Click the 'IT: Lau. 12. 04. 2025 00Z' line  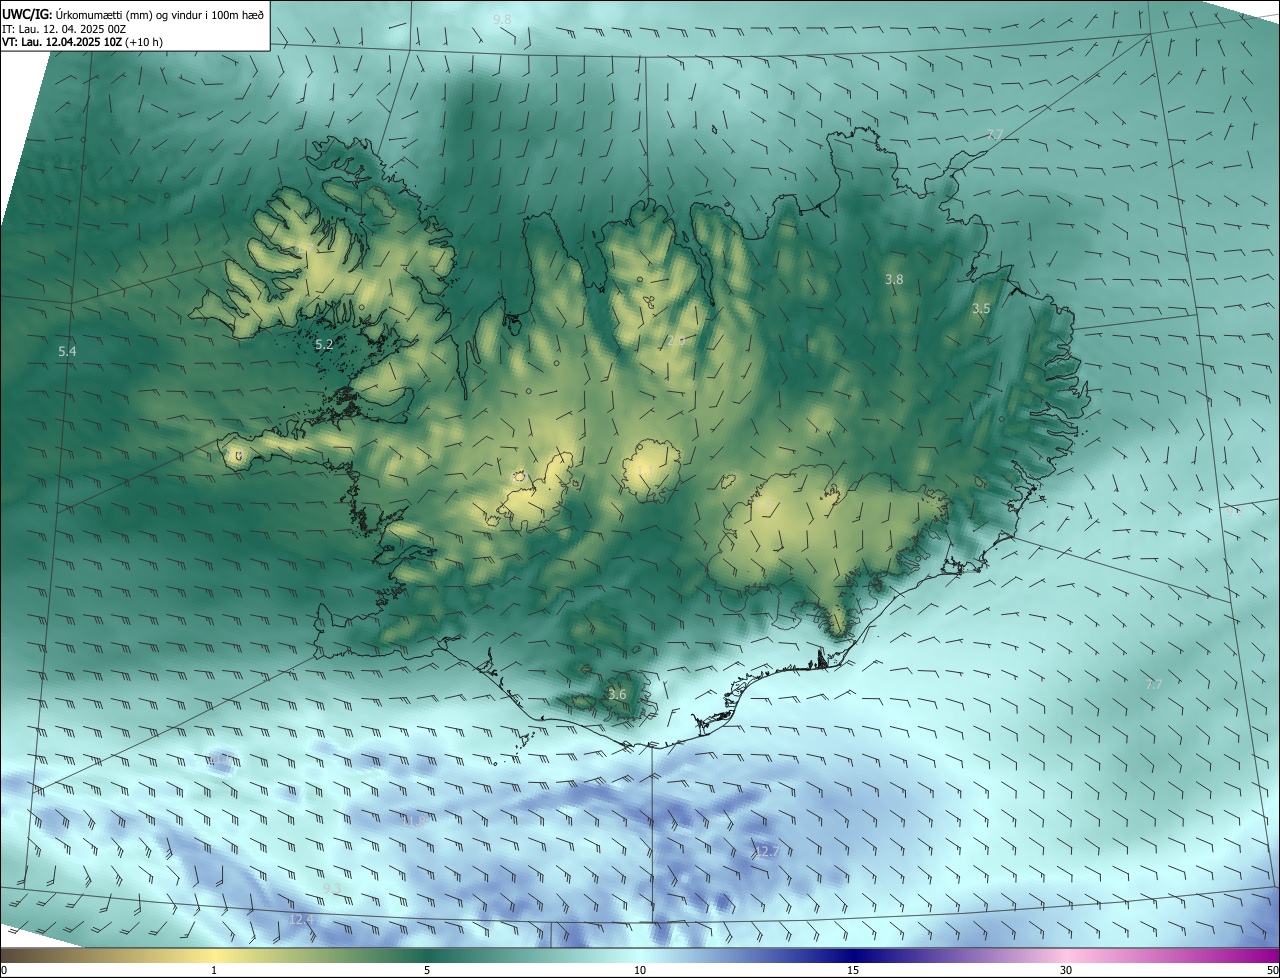click(64, 29)
